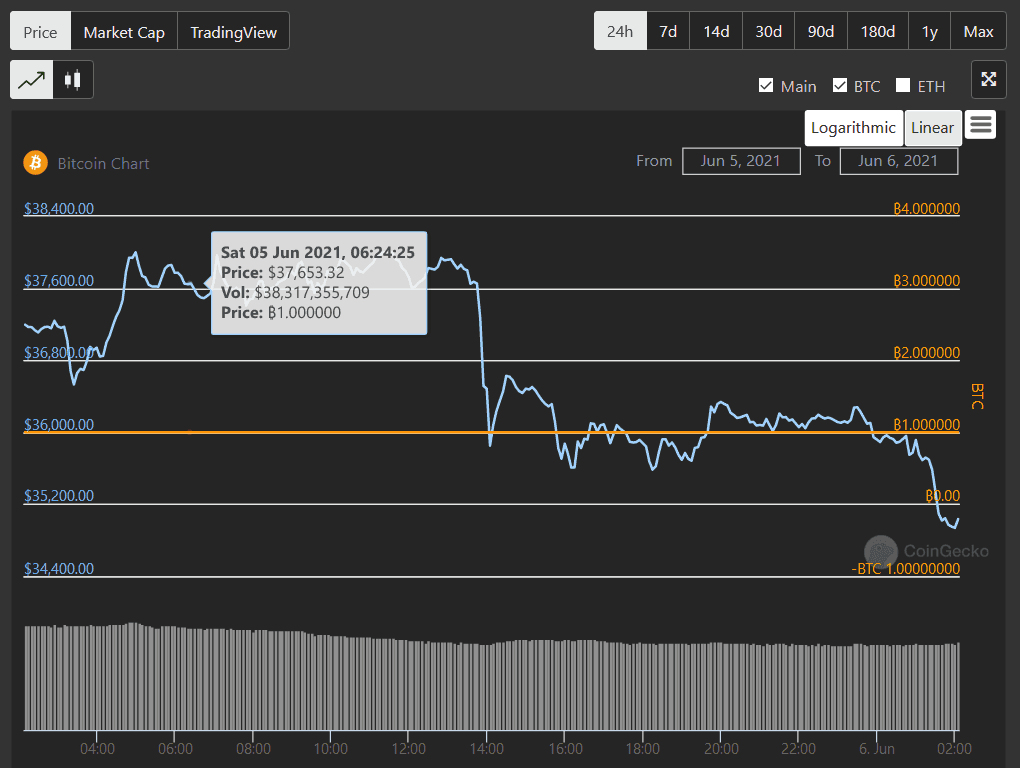The width and height of the screenshot is (1020, 768).
Task: Open fullscreen chart mode
Action: point(988,80)
